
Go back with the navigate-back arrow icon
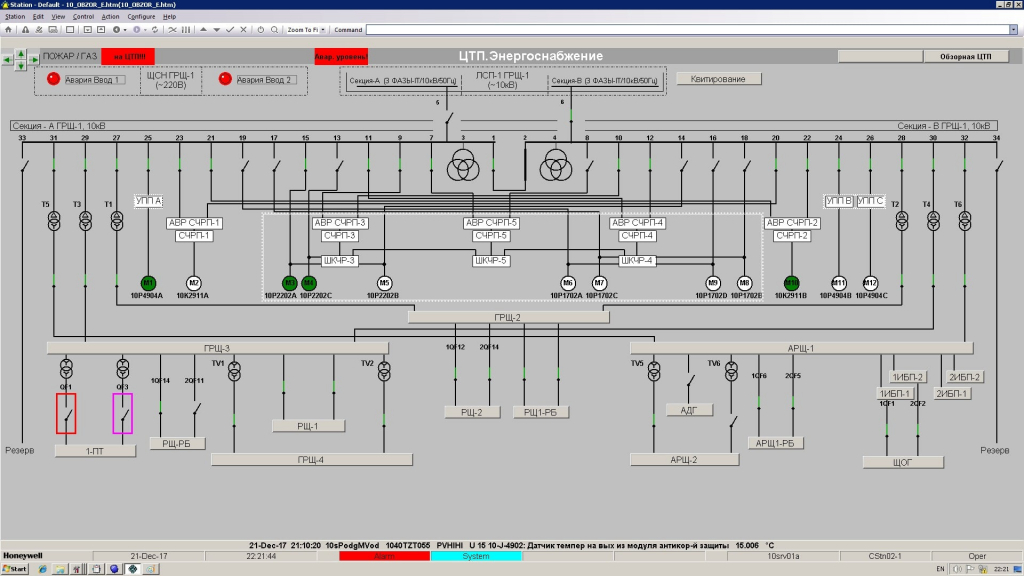coord(116,29)
